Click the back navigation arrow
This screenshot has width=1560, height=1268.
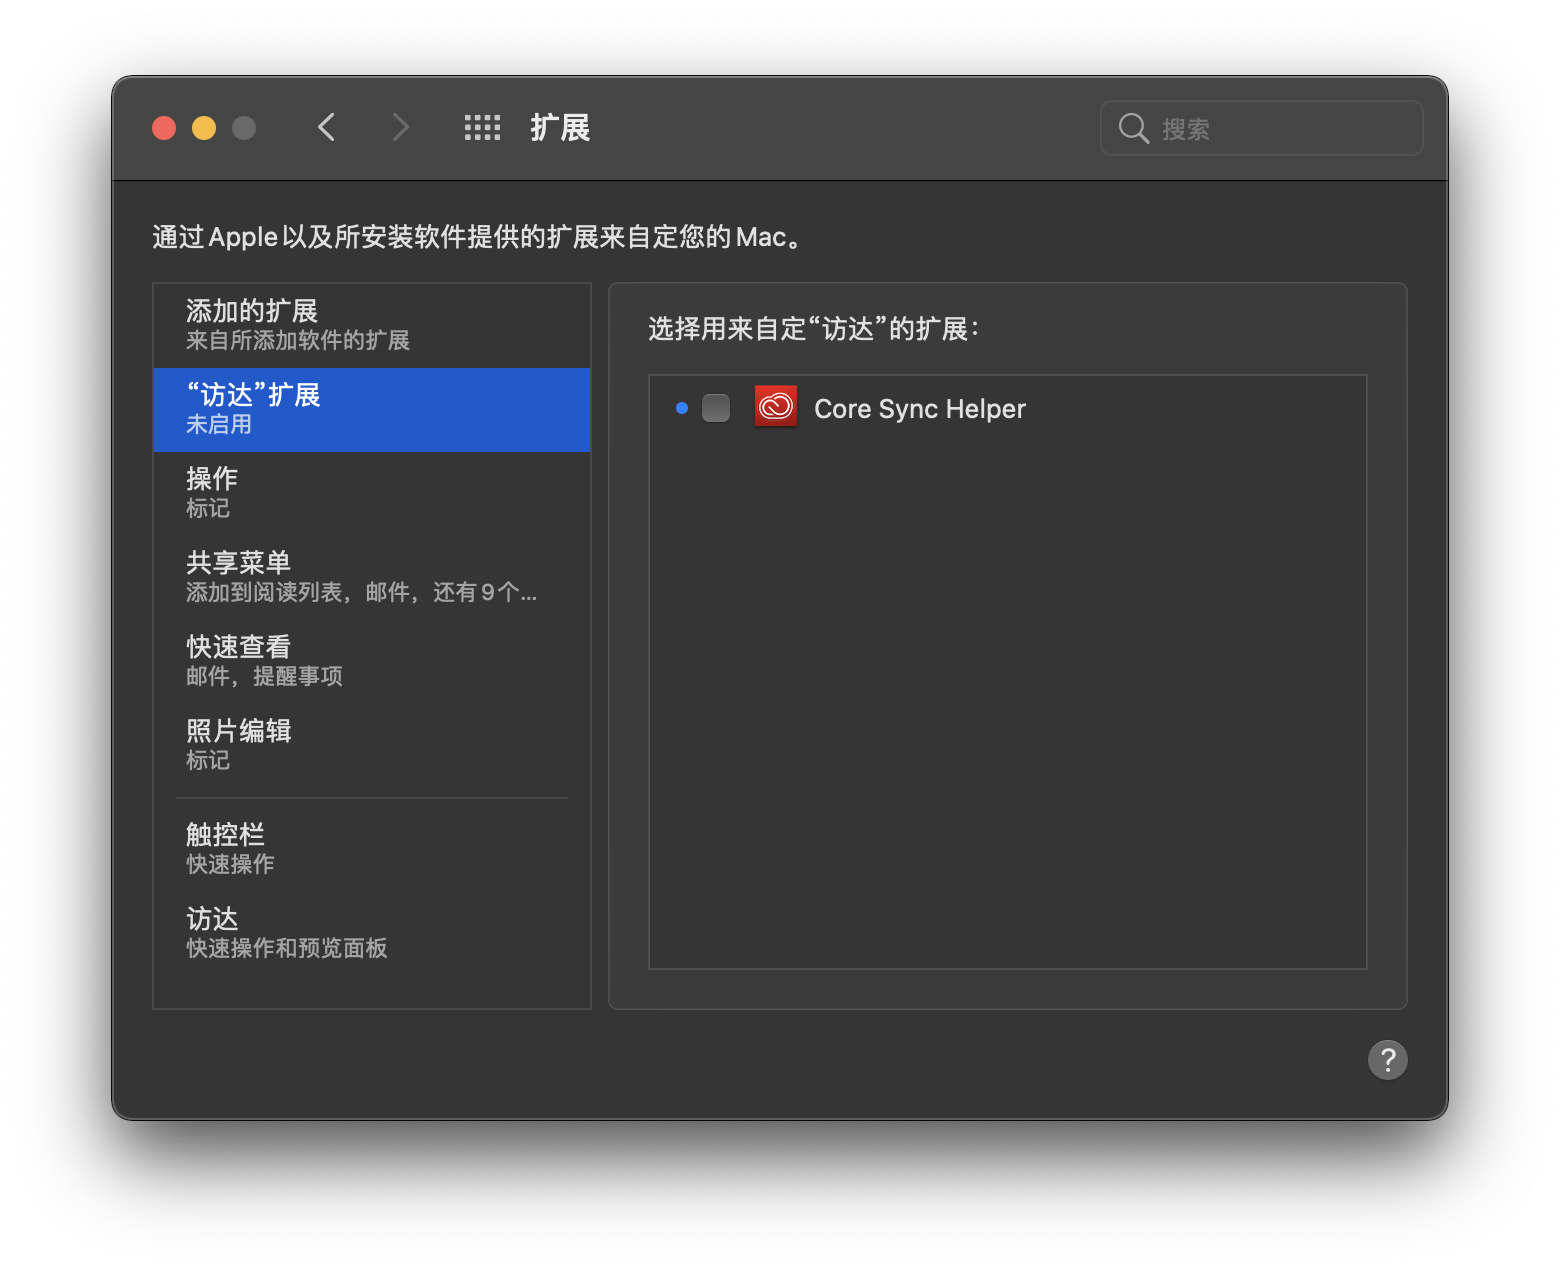326,128
